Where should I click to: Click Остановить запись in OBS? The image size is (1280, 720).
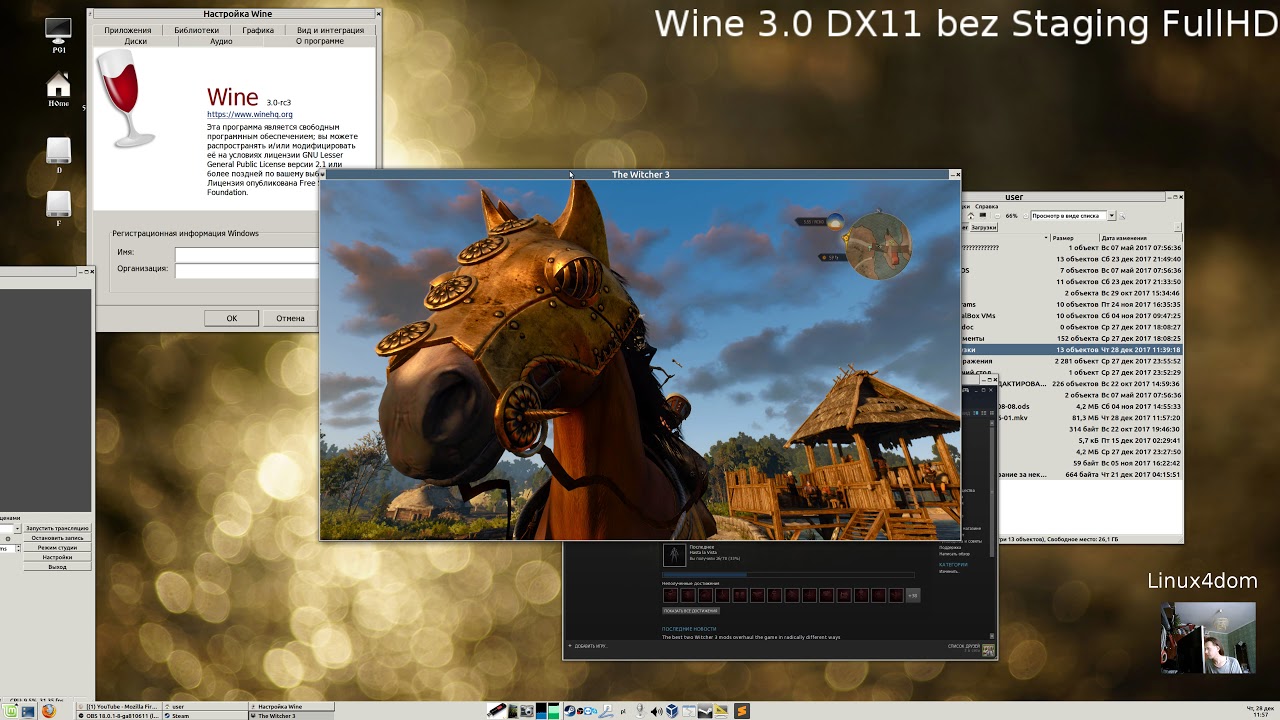(x=57, y=538)
